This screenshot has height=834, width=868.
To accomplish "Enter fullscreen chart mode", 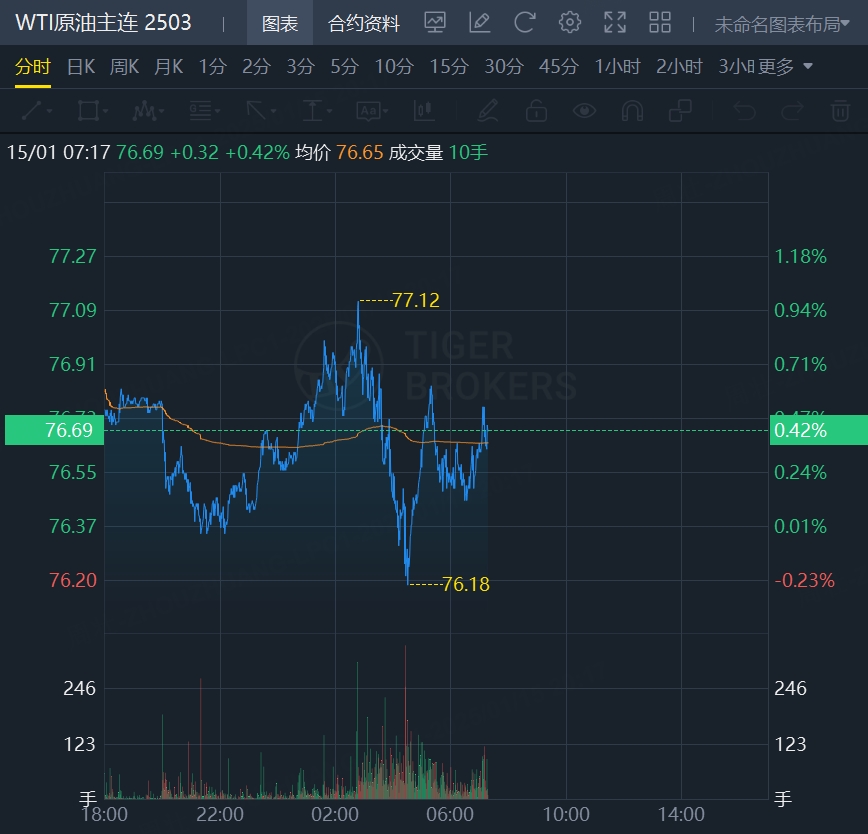I will pos(614,22).
